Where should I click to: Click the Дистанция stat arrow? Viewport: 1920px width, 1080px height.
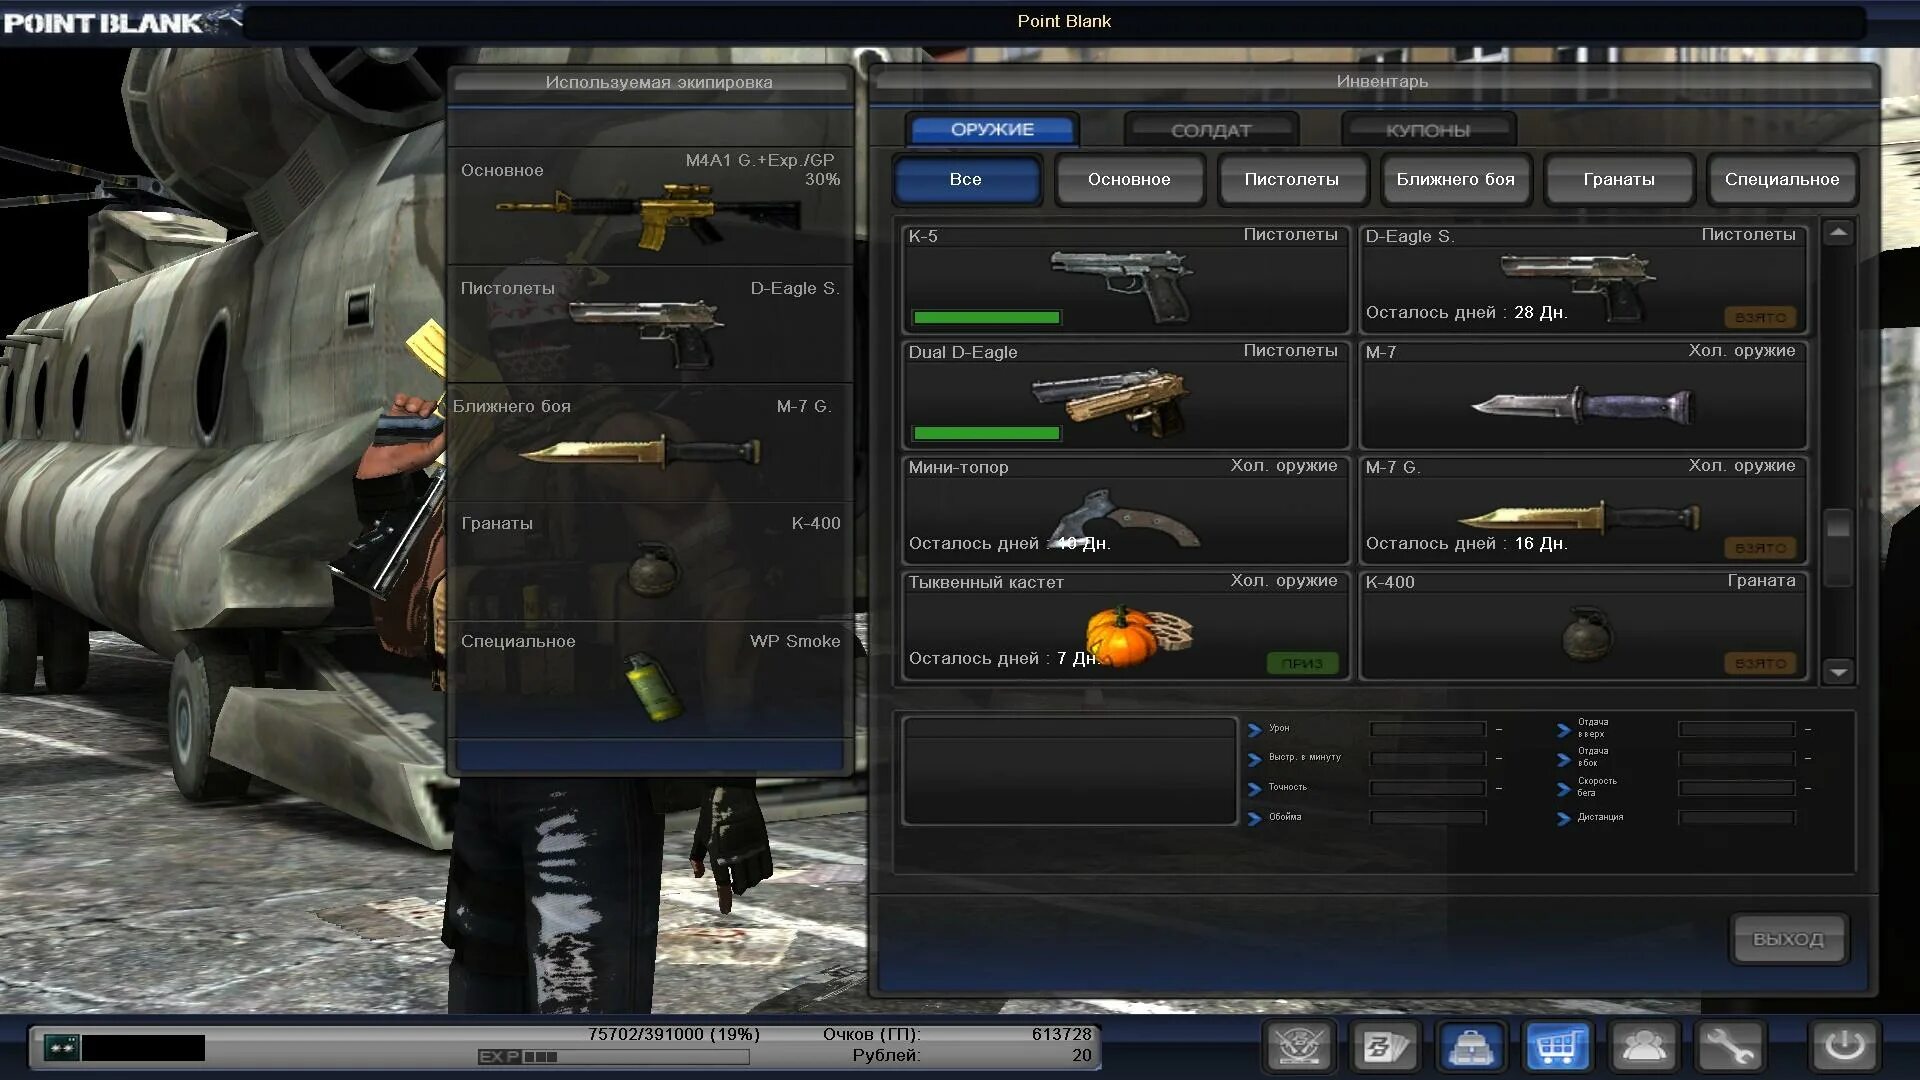1564,819
